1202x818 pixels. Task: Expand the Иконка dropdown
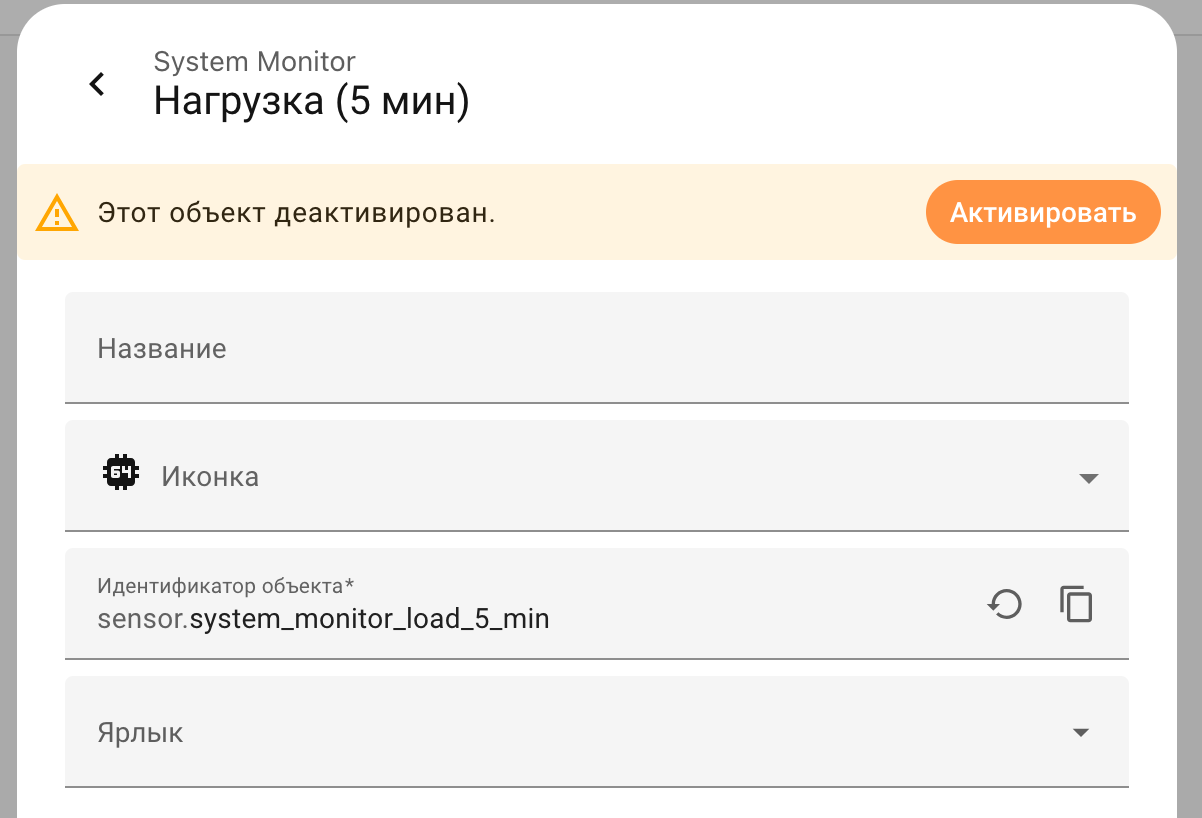(x=1089, y=477)
